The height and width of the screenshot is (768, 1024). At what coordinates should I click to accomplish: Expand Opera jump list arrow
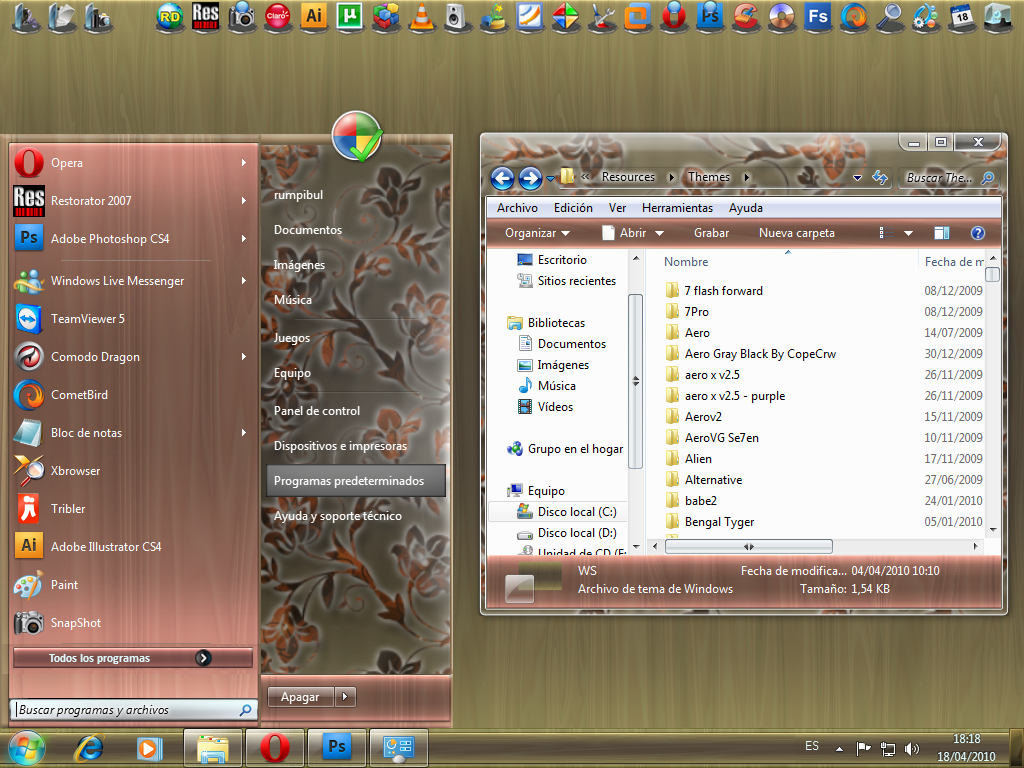pyautogui.click(x=244, y=163)
